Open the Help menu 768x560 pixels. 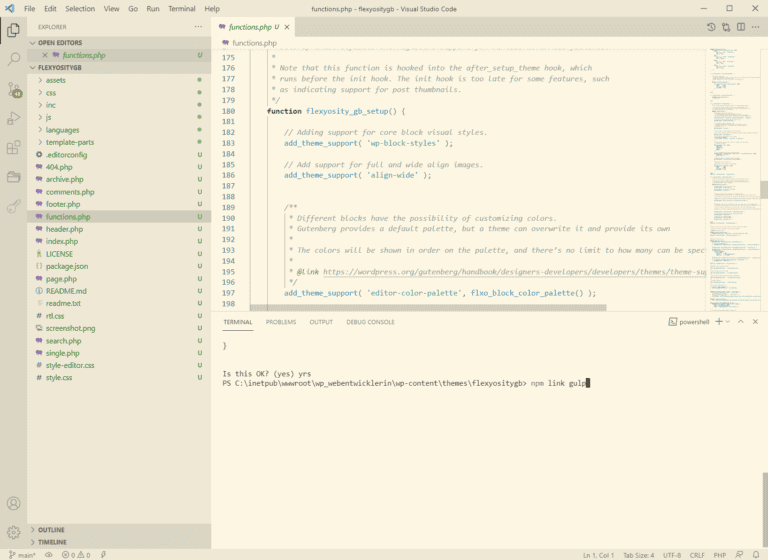(x=212, y=8)
